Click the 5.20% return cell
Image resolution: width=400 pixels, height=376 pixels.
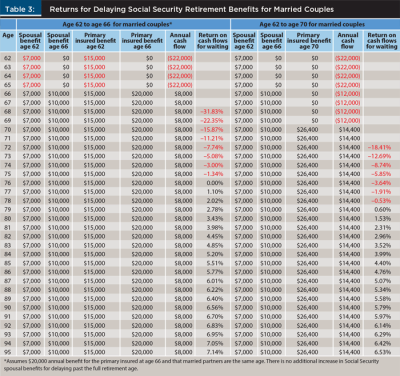tap(215, 254)
